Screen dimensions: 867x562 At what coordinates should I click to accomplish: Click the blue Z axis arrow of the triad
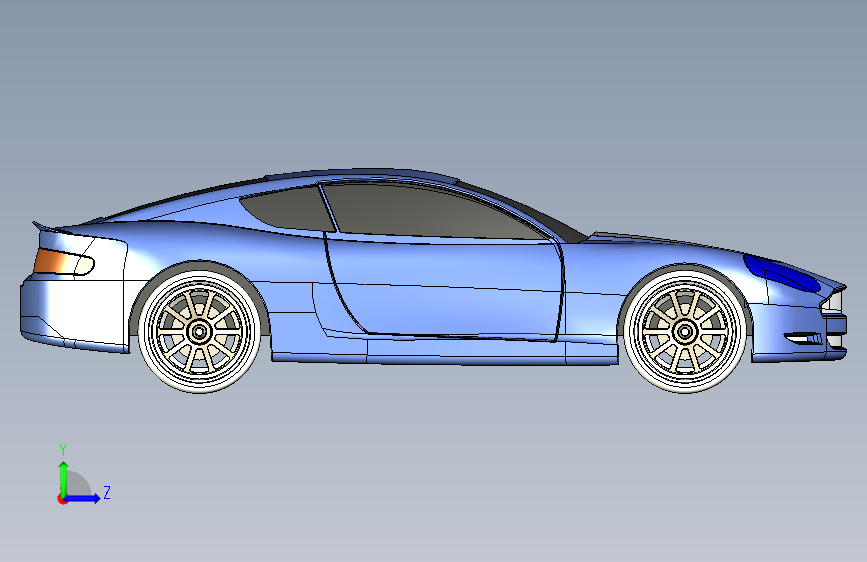(83, 498)
